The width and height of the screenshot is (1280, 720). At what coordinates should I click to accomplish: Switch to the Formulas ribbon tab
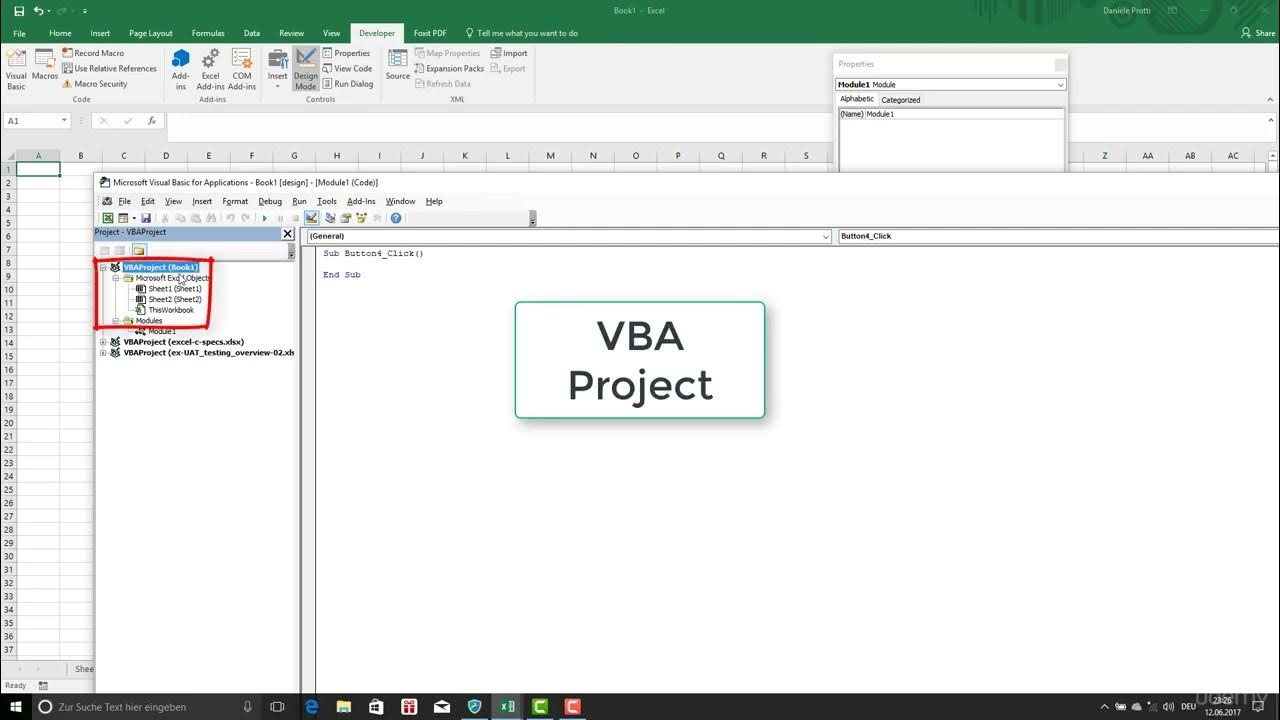(x=208, y=33)
